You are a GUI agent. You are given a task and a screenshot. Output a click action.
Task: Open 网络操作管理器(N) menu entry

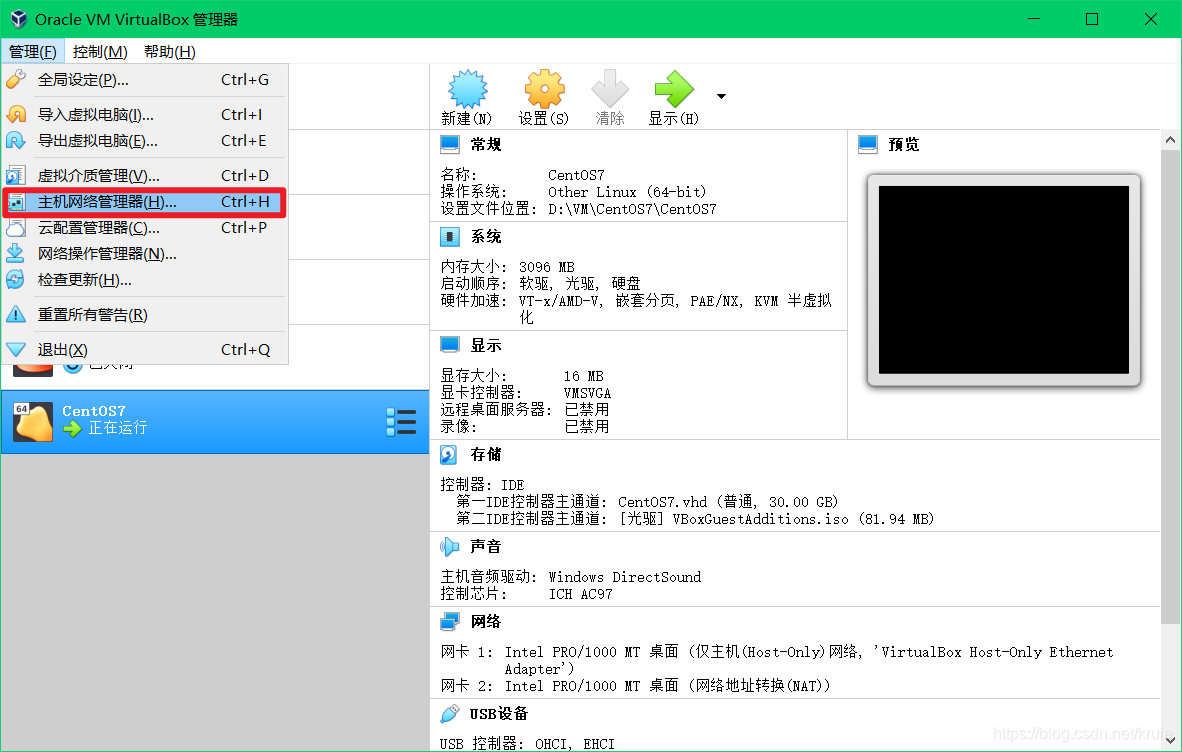point(144,254)
